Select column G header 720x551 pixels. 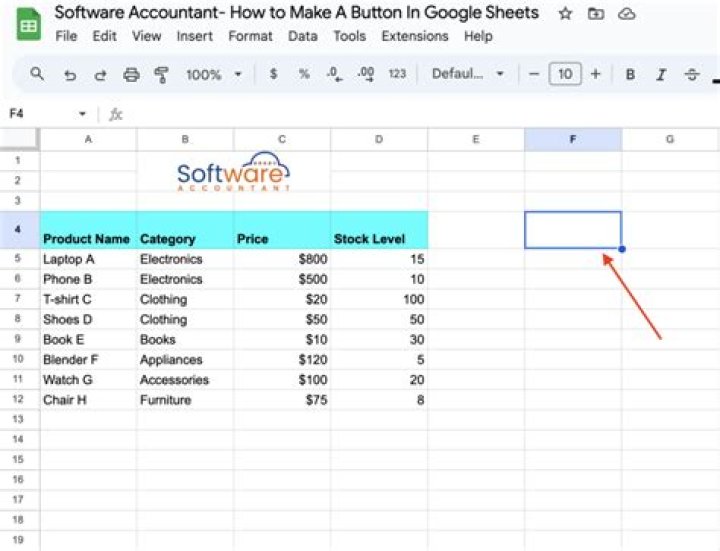(670, 140)
